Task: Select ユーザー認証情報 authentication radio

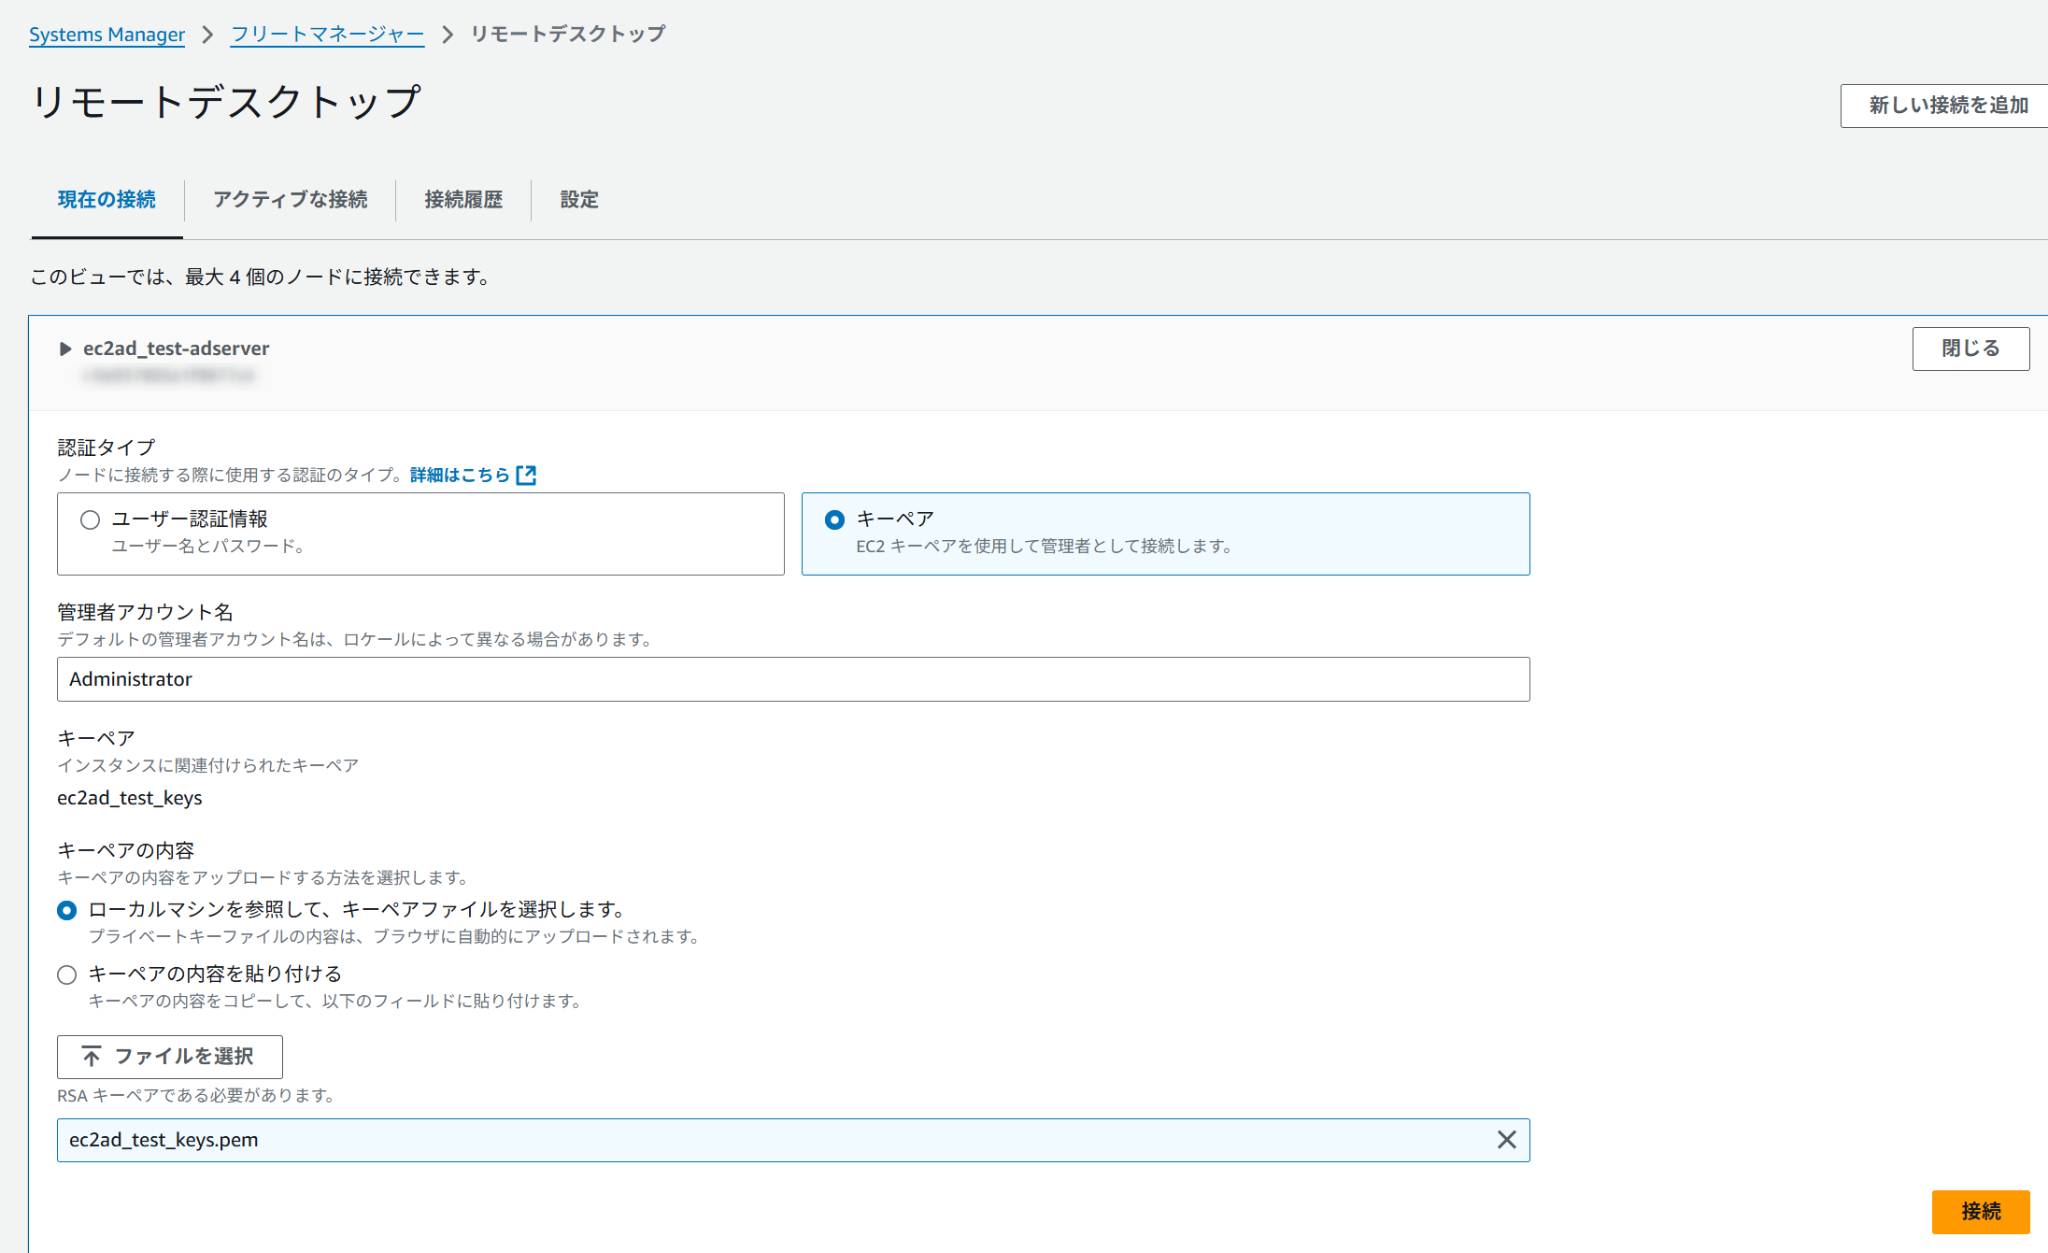Action: tap(90, 520)
